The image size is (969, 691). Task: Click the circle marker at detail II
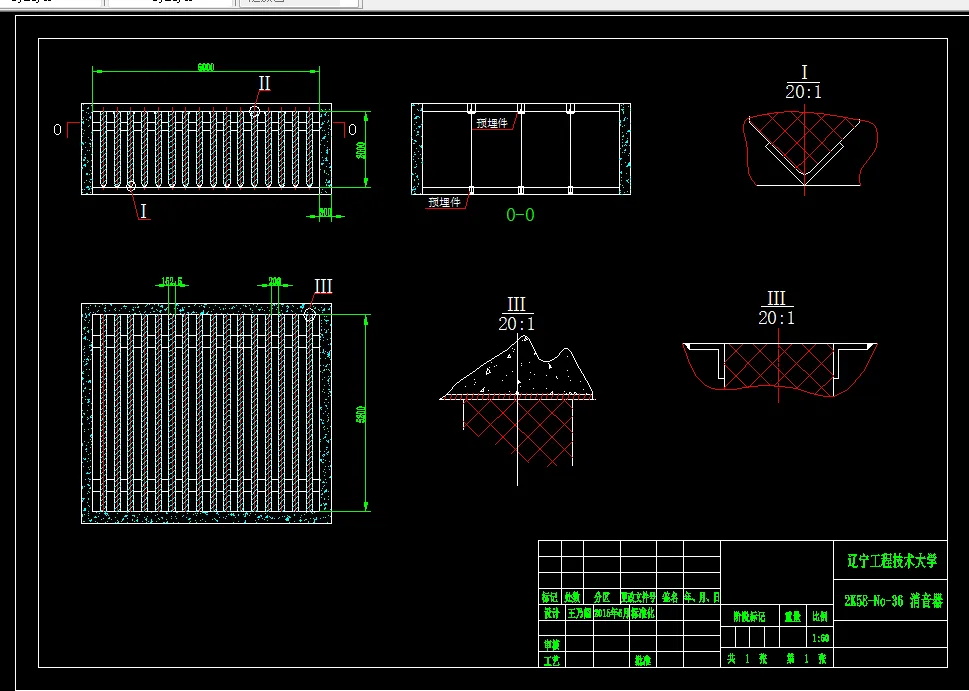click(x=255, y=111)
